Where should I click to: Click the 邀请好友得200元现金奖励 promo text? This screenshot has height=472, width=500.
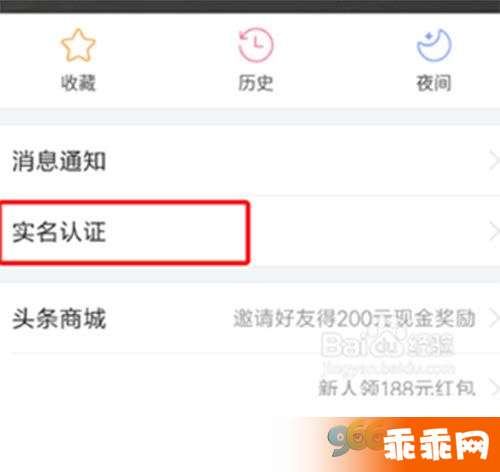(354, 318)
